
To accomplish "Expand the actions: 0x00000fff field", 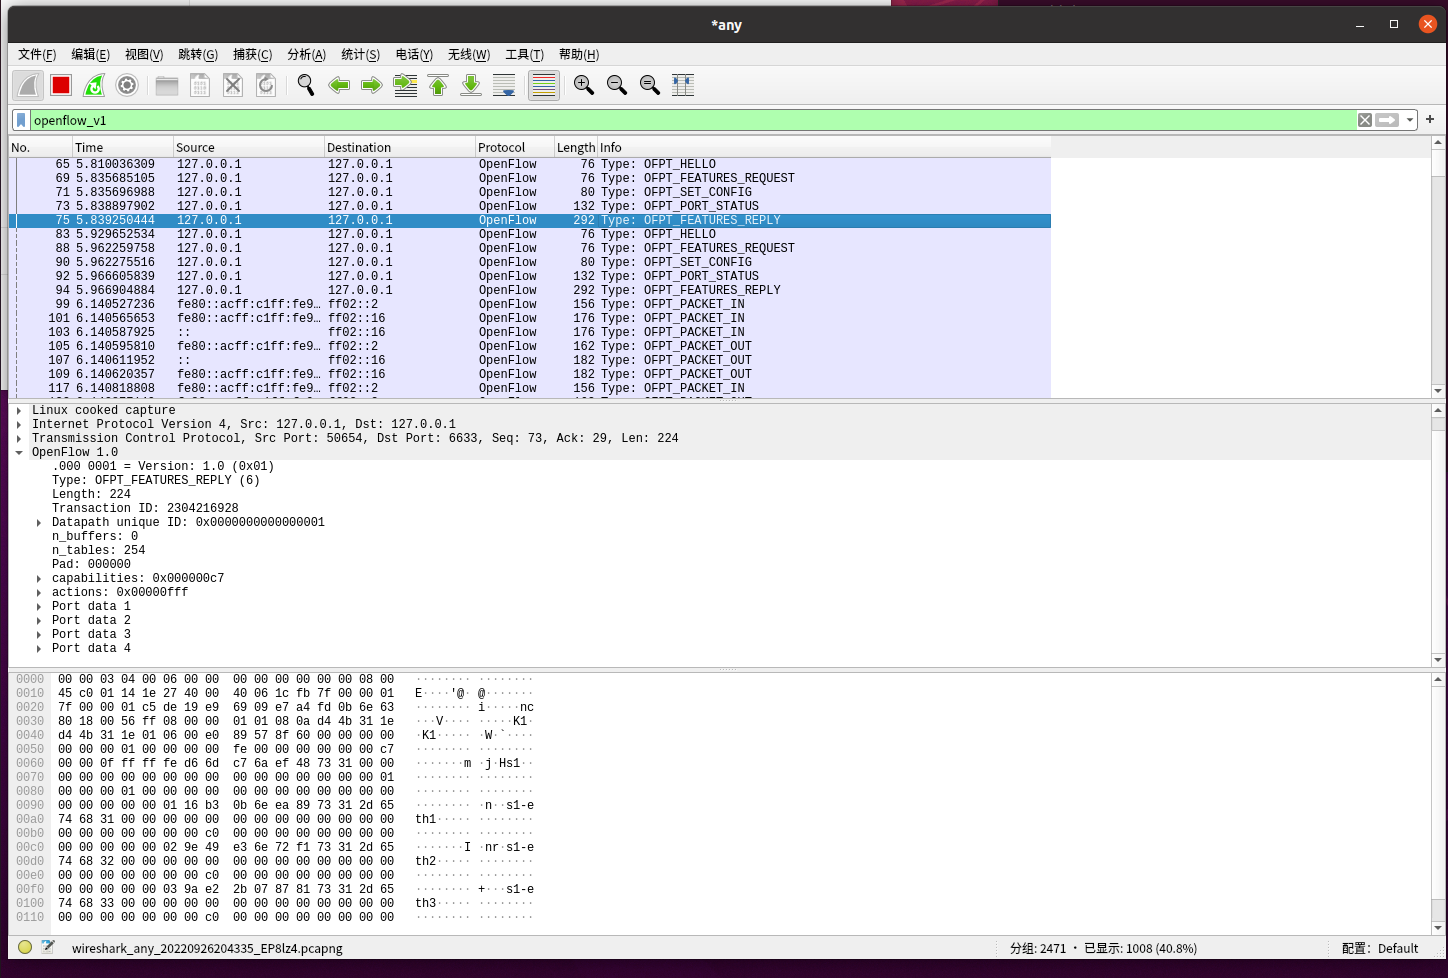I will [39, 592].
